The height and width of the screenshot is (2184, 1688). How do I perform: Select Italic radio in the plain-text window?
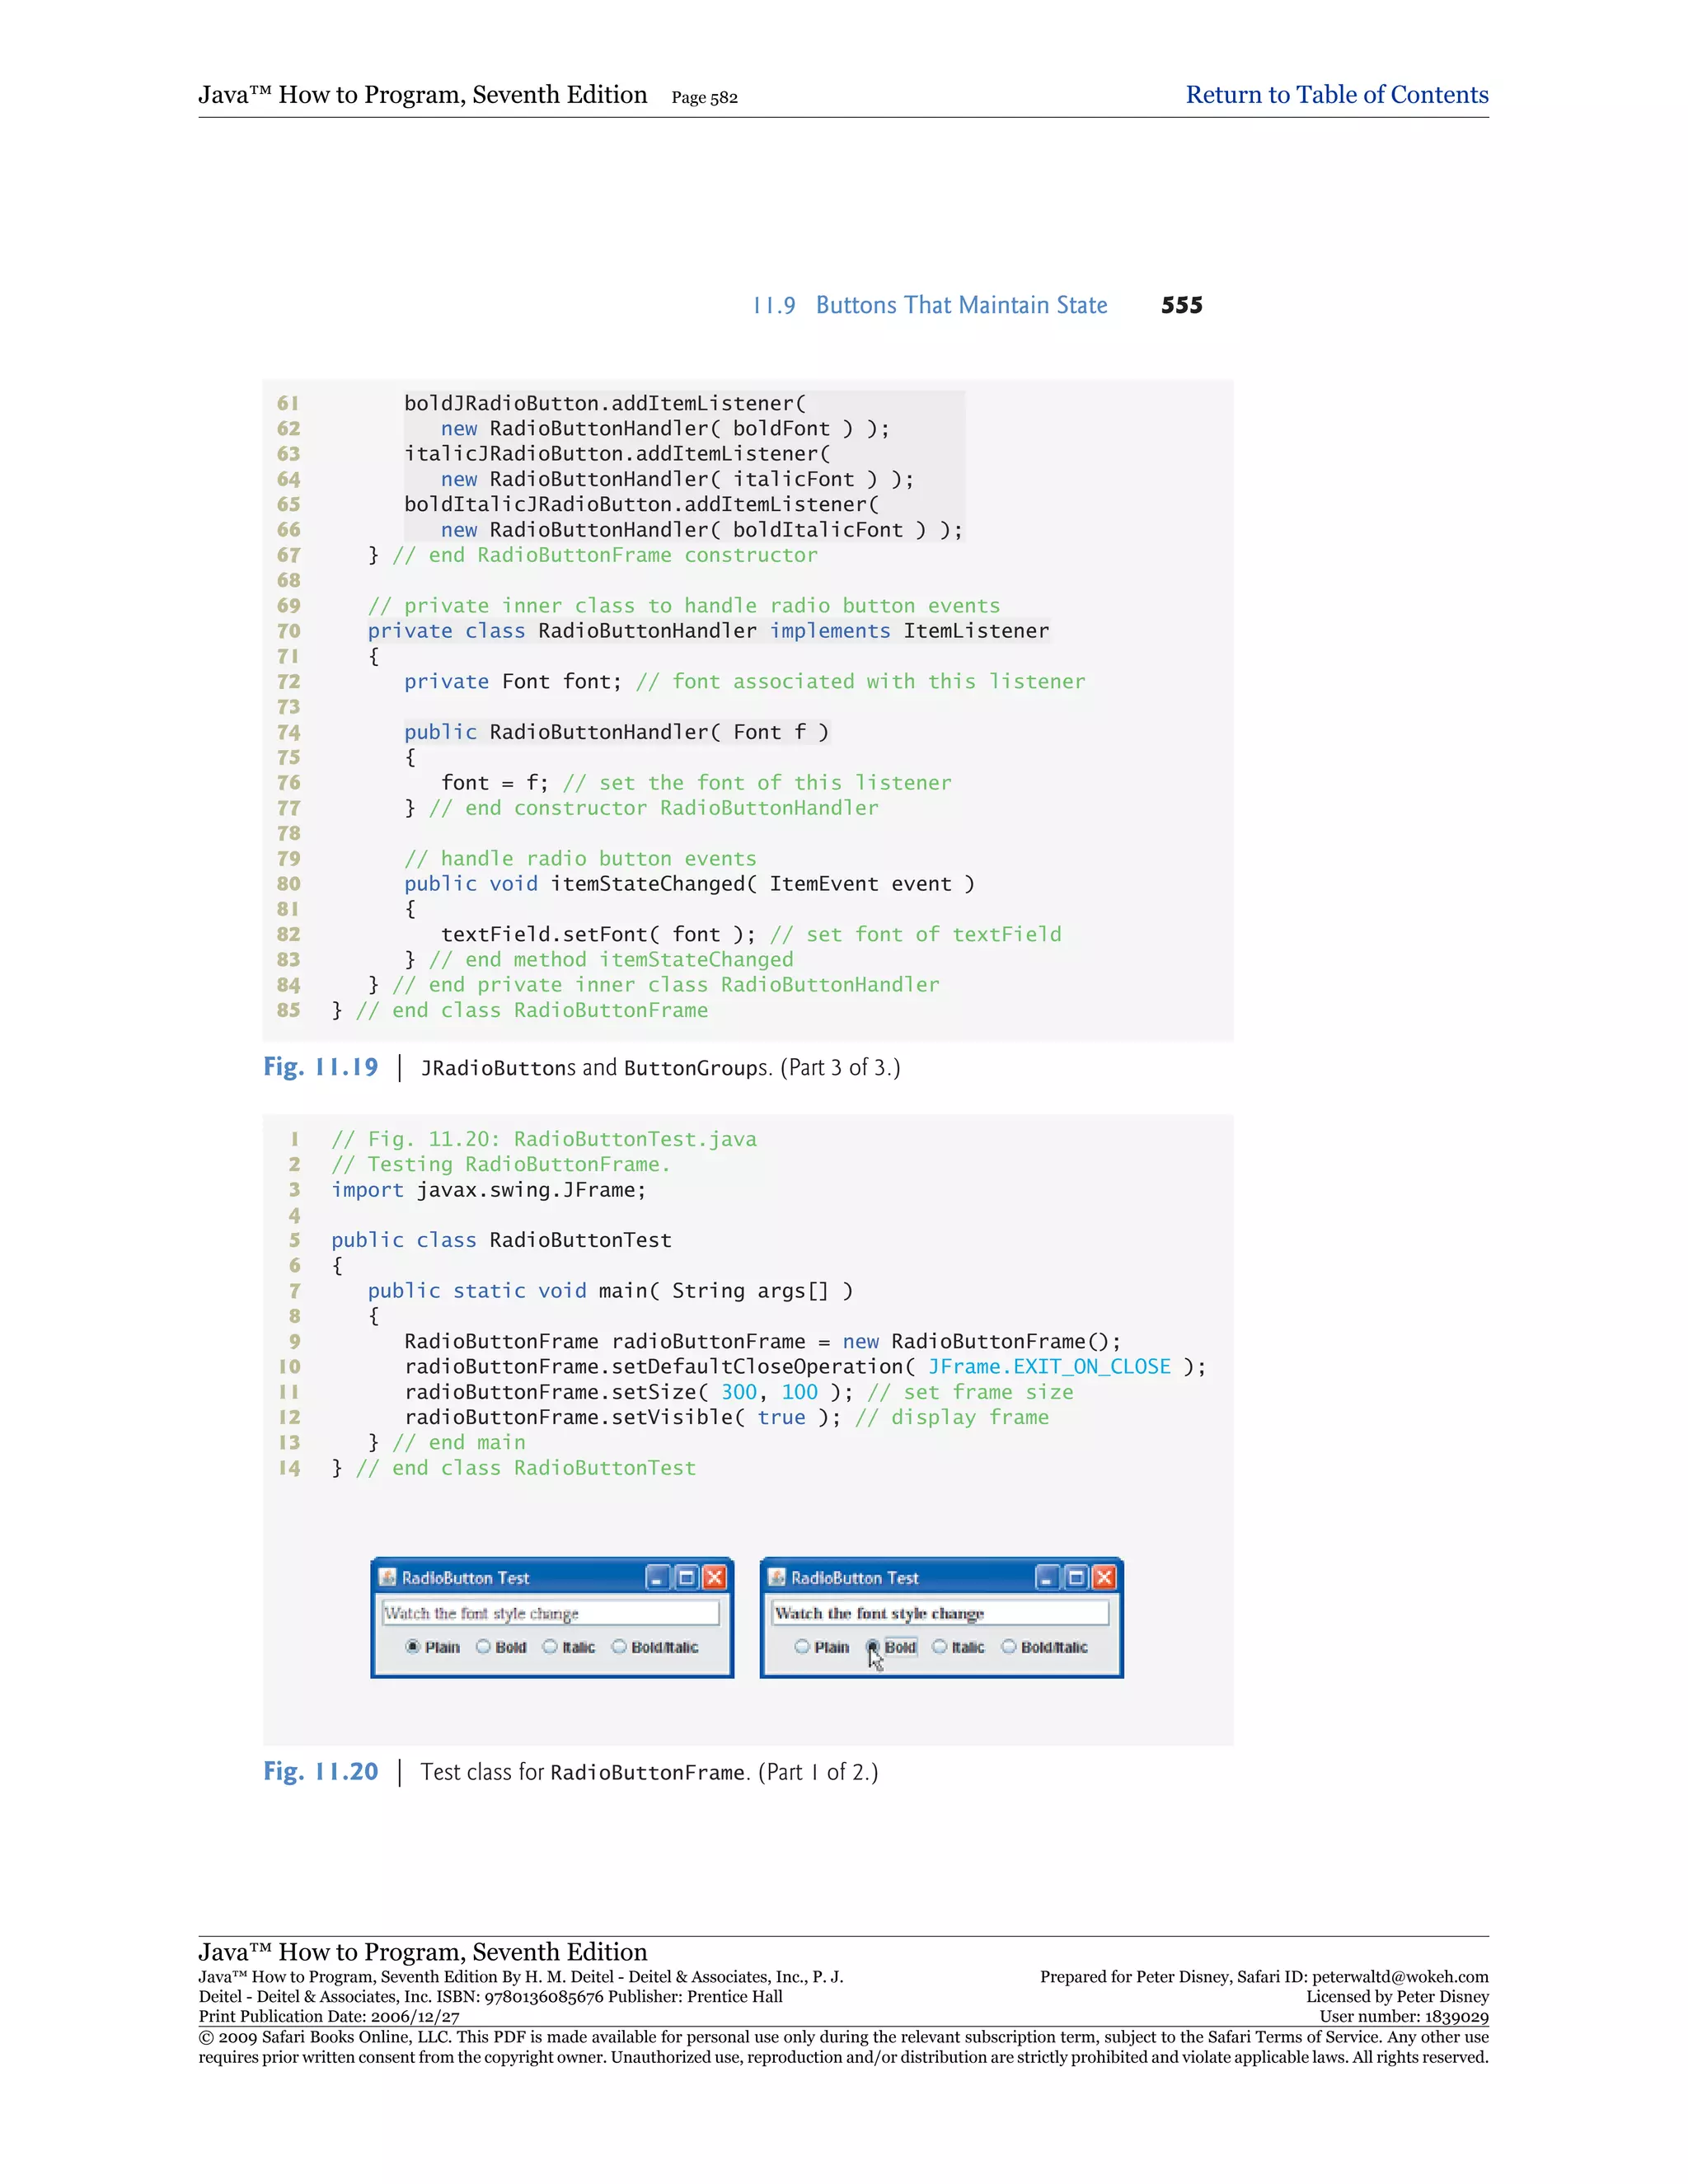tap(550, 1647)
